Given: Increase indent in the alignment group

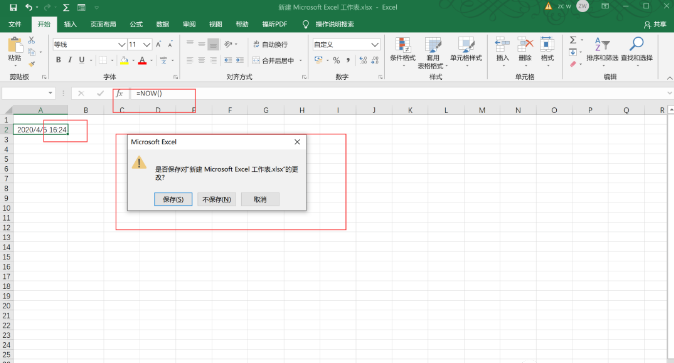Looking at the screenshot, I should [x=240, y=61].
